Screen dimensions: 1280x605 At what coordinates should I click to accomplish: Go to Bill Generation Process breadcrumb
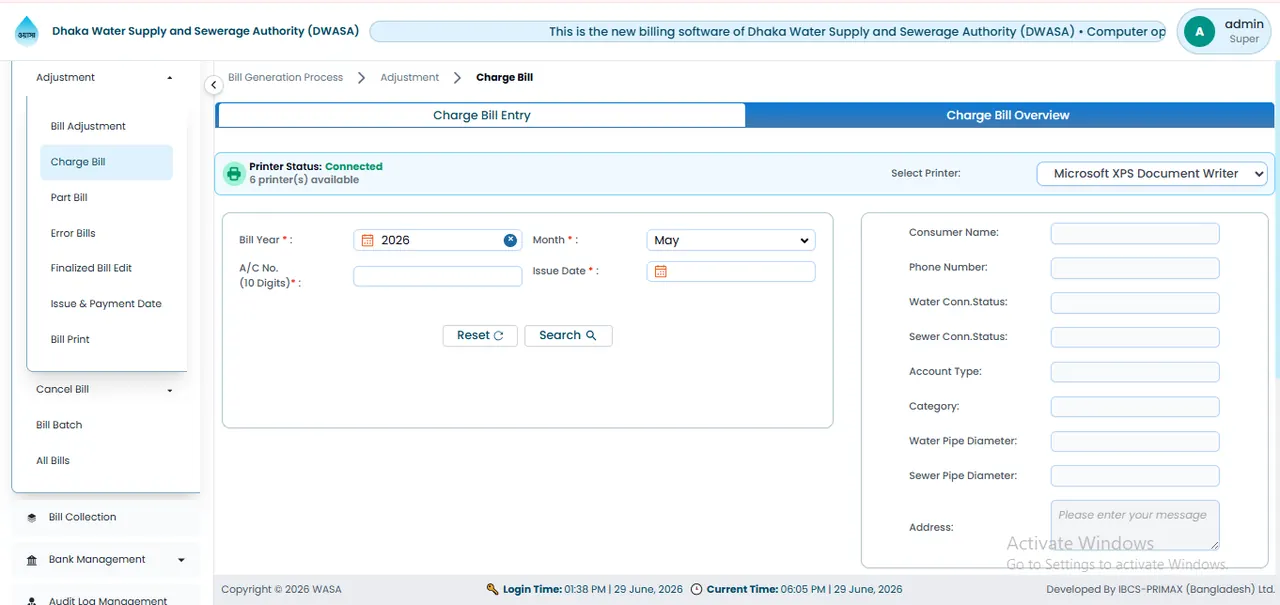(285, 78)
